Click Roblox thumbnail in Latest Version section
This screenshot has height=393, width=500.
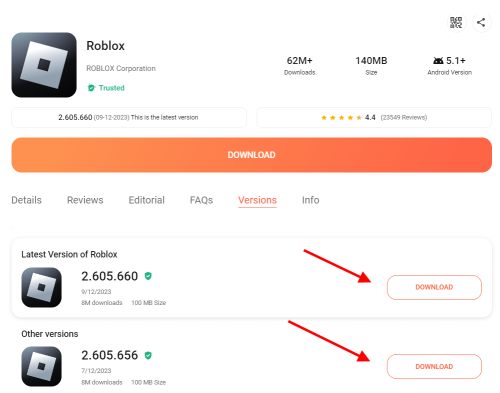[42, 287]
